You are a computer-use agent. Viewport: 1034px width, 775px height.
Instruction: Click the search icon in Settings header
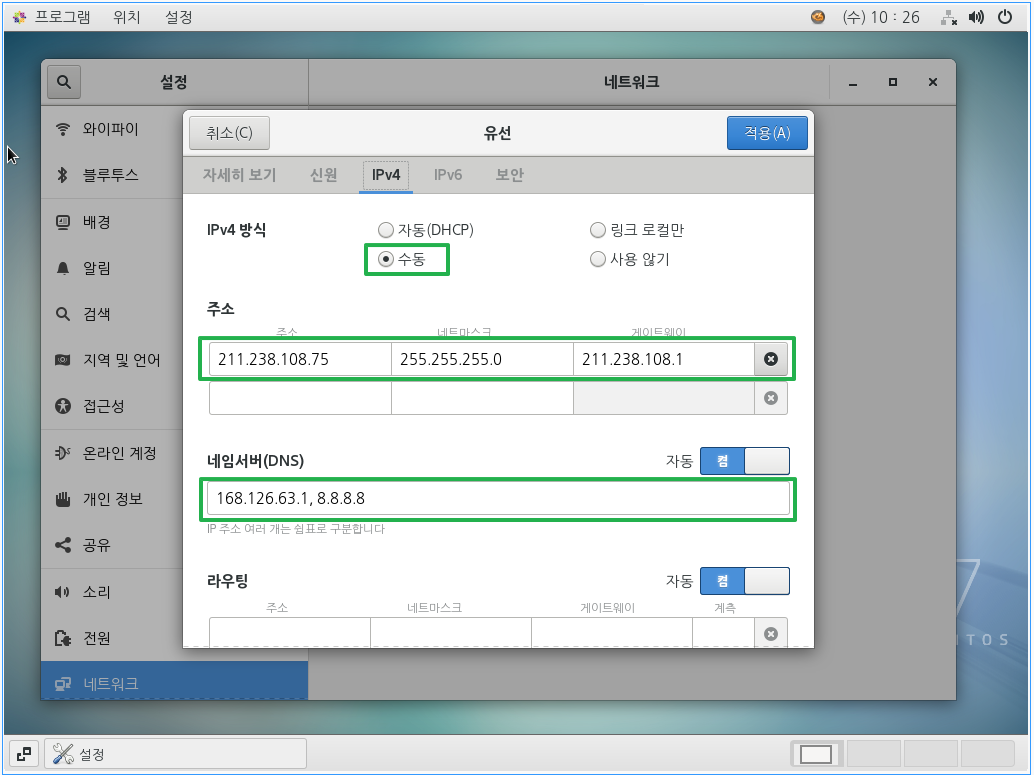(64, 83)
